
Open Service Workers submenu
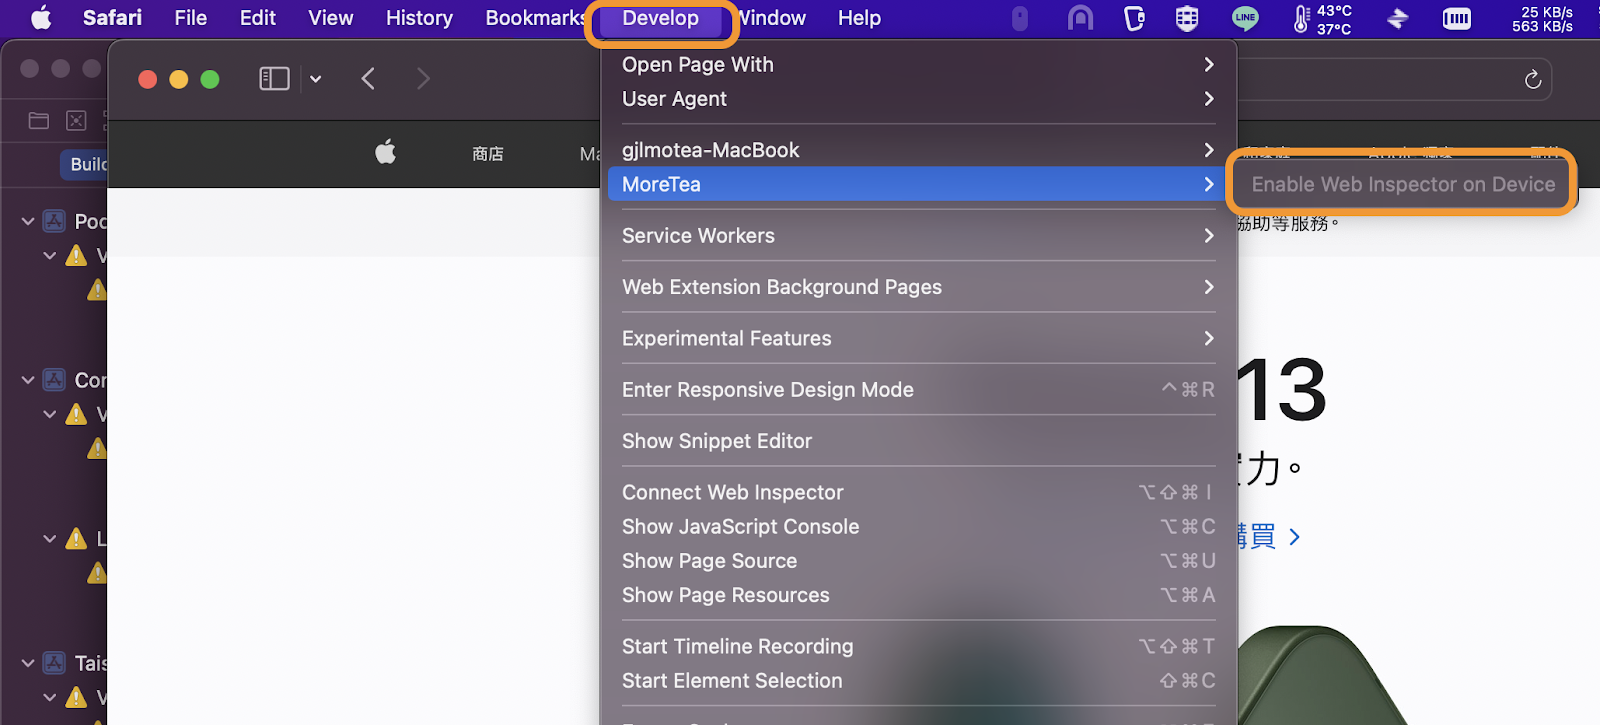[917, 235]
